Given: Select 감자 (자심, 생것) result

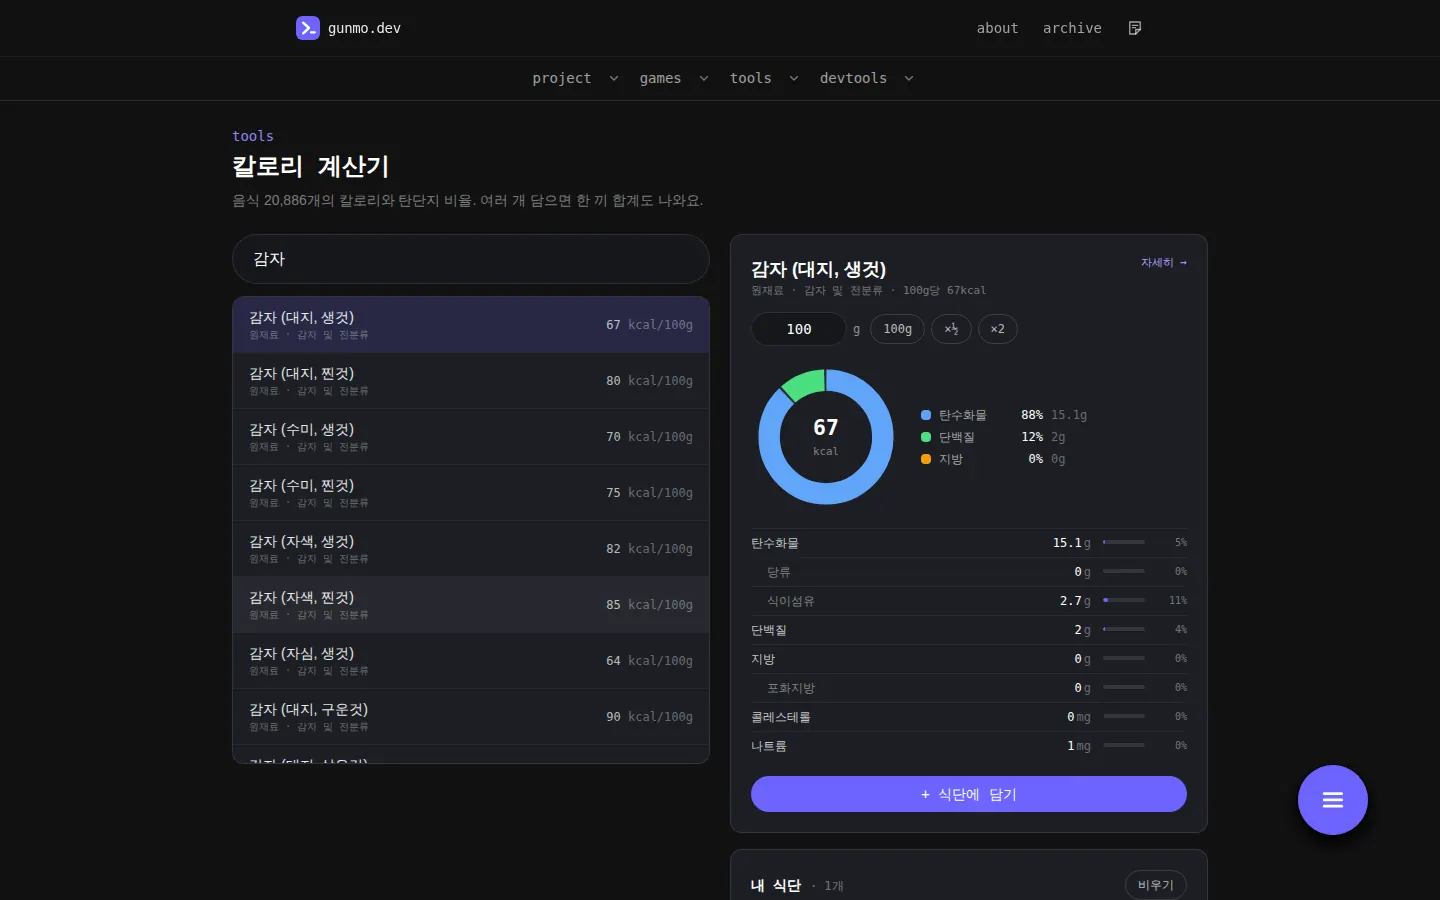Looking at the screenshot, I should (471, 661).
